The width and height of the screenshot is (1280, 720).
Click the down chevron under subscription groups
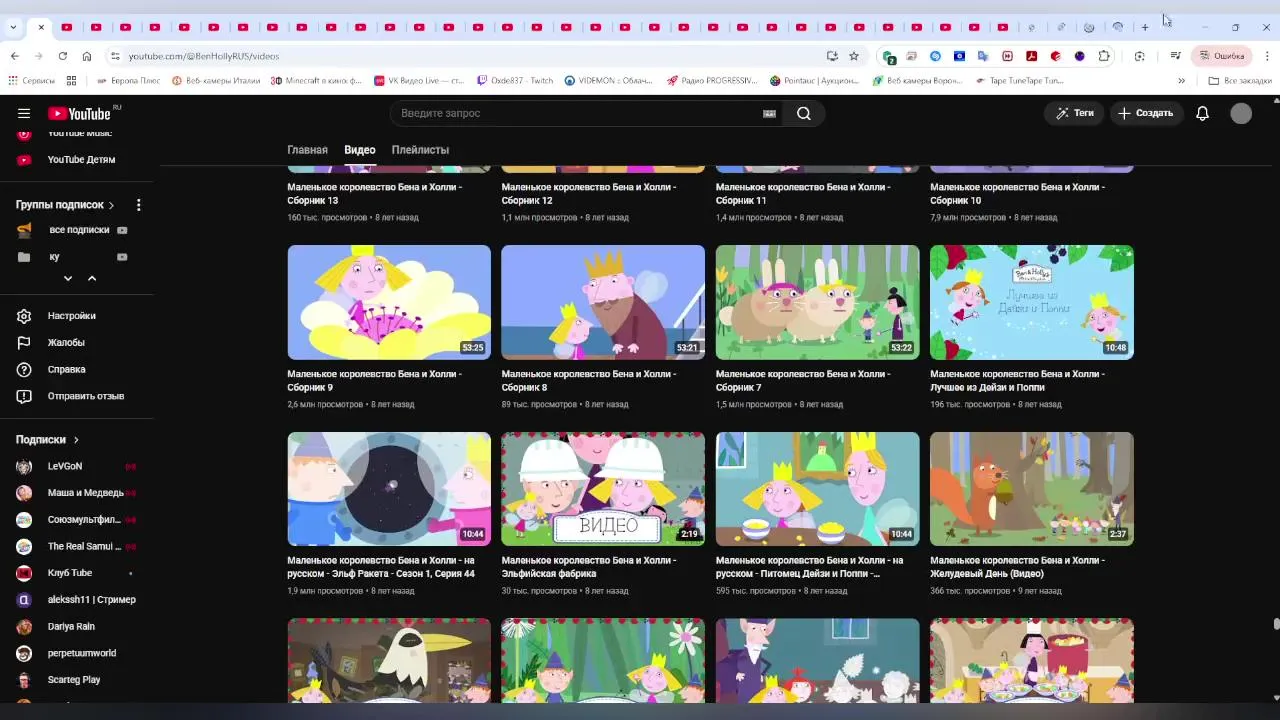pyautogui.click(x=68, y=278)
